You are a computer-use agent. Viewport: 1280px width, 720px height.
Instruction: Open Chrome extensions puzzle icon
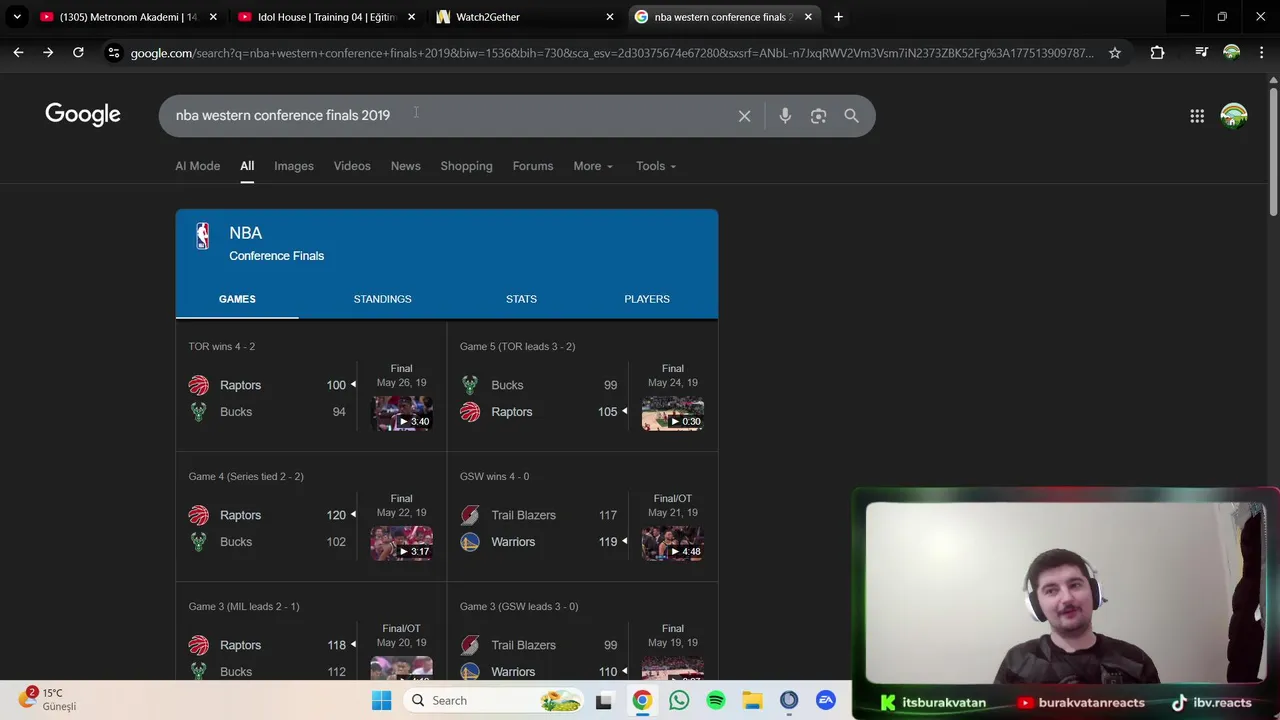(1157, 52)
